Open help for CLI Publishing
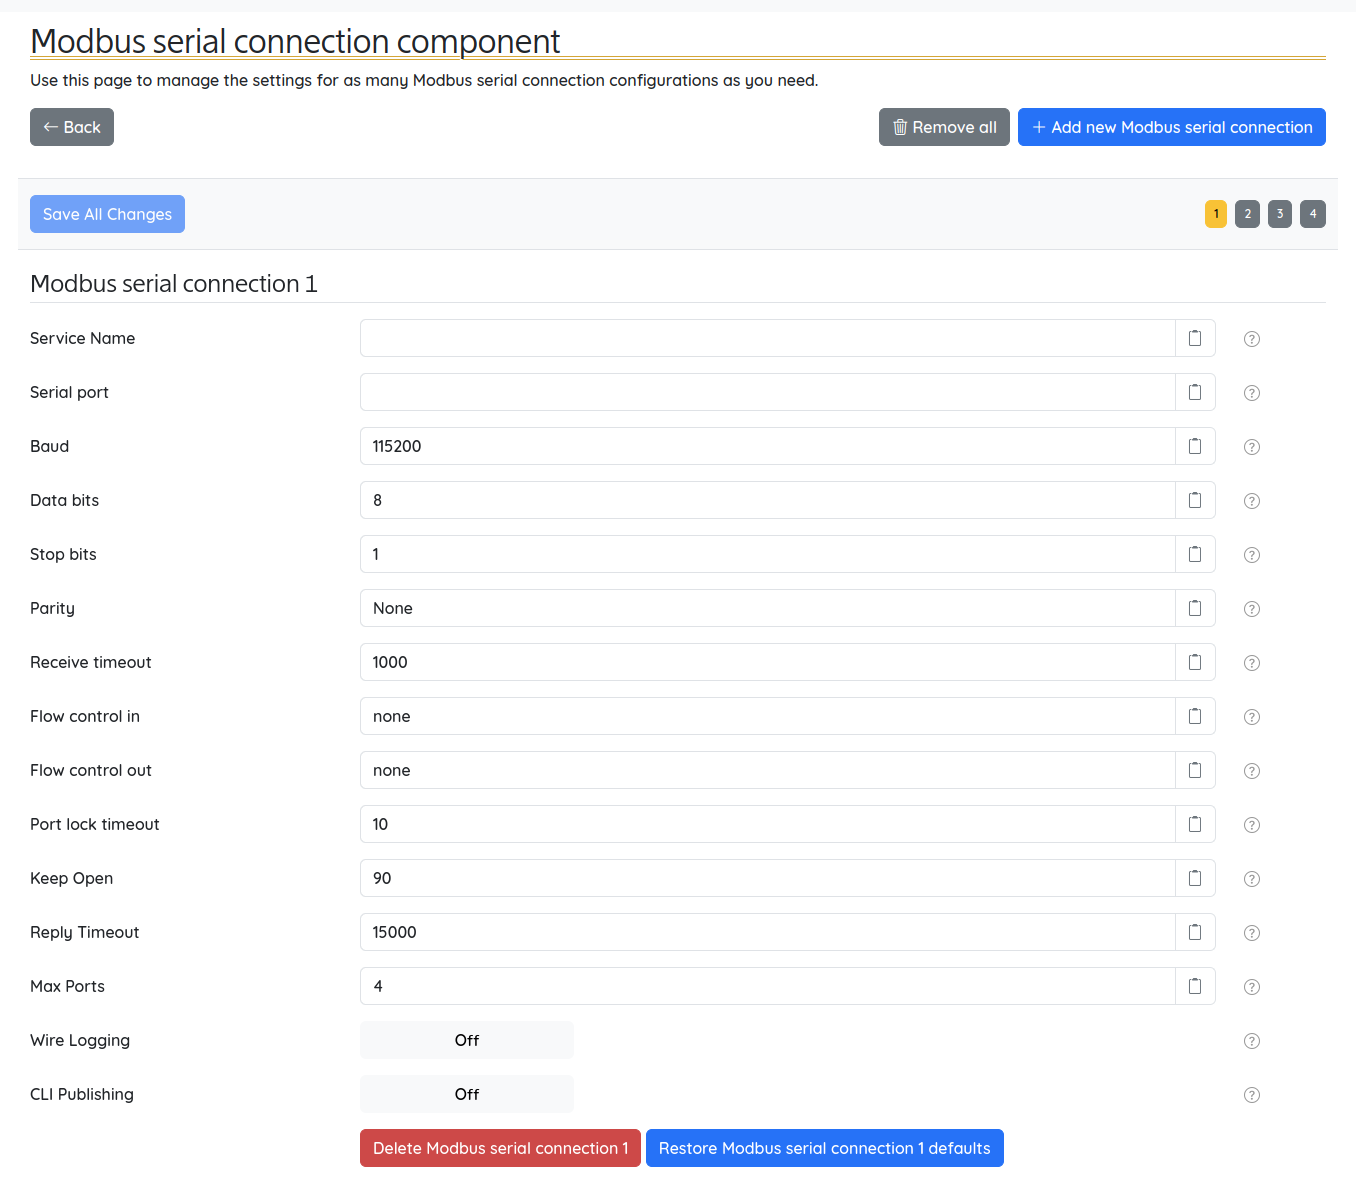The height and width of the screenshot is (1198, 1356). click(x=1252, y=1095)
